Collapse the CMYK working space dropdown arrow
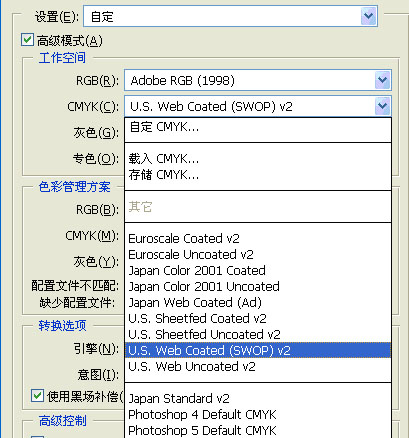This screenshot has width=409, height=438. click(x=382, y=106)
